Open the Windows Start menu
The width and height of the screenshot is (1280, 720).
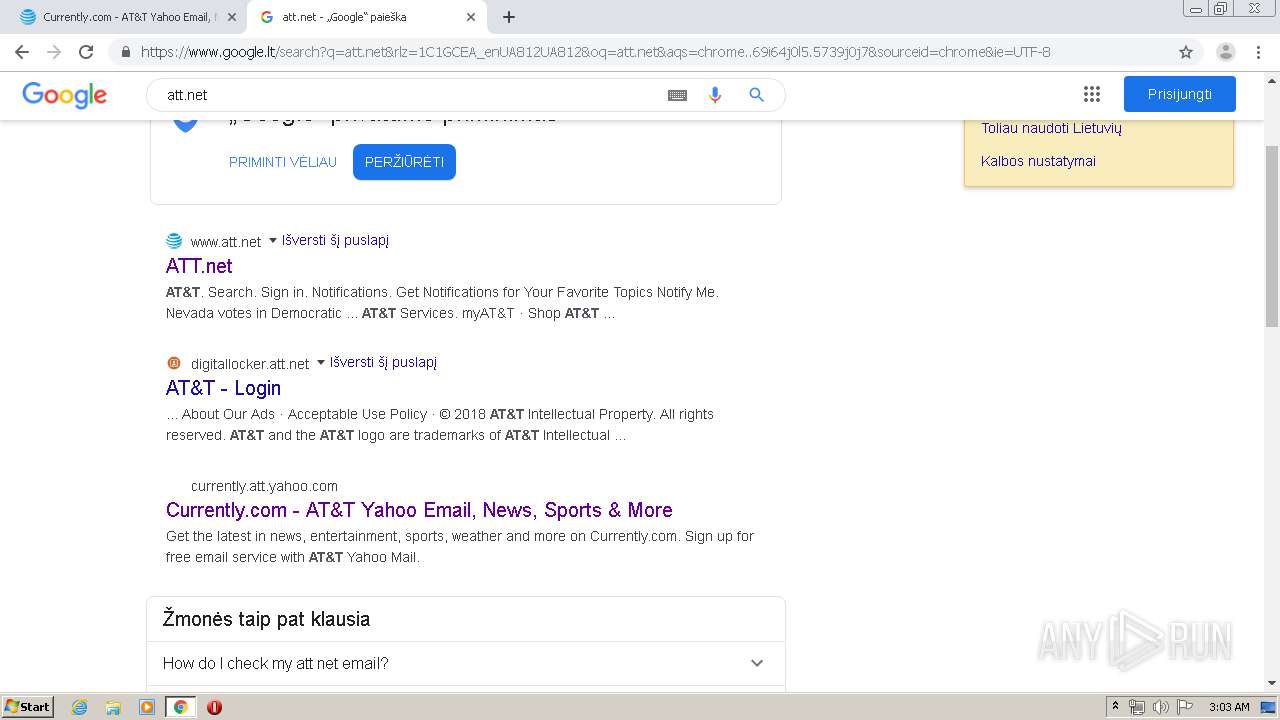(x=27, y=707)
